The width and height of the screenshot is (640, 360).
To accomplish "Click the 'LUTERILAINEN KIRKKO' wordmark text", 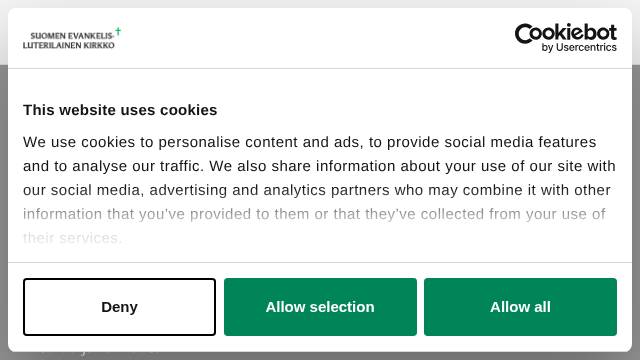I will tap(69, 45).
